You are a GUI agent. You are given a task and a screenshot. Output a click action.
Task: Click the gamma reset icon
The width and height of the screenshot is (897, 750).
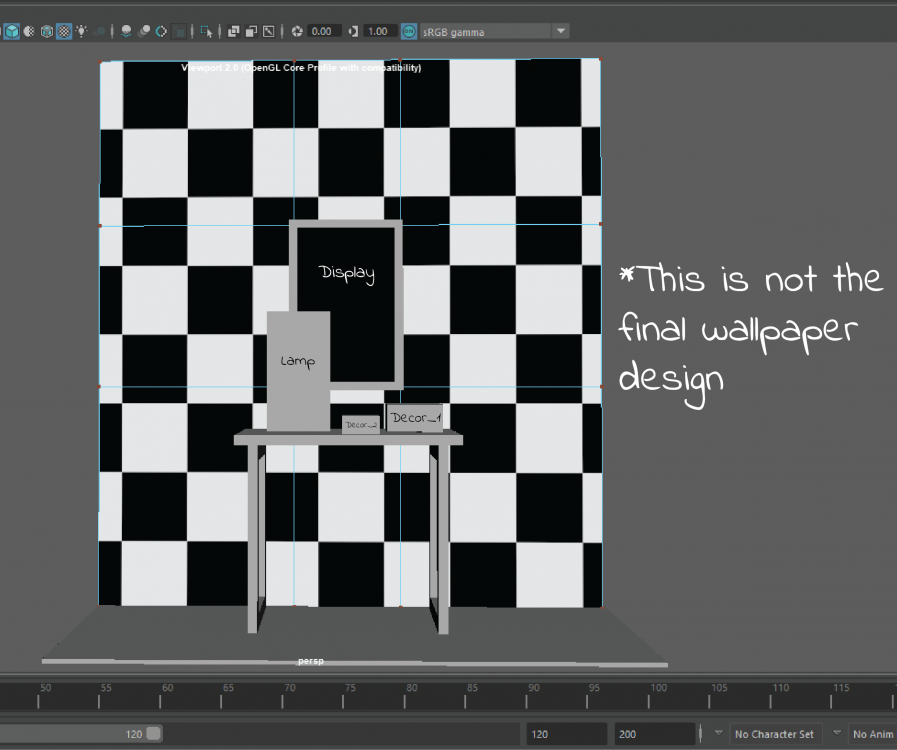pos(353,31)
